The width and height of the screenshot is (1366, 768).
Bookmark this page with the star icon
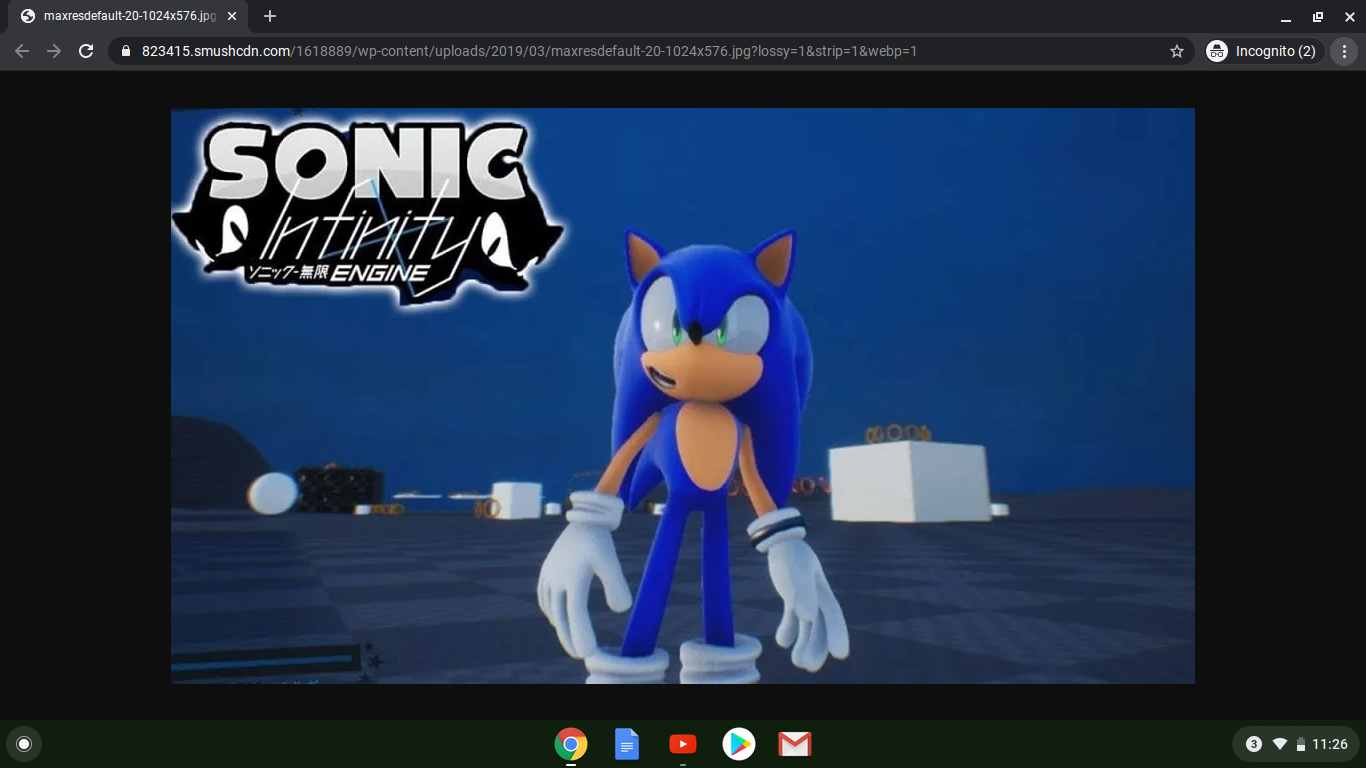[x=1177, y=51]
